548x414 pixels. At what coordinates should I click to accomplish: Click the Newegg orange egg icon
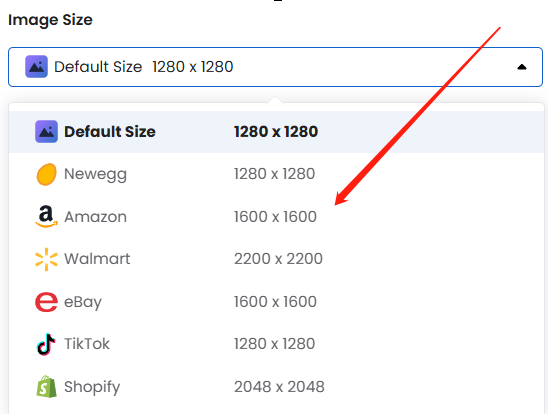pos(46,174)
